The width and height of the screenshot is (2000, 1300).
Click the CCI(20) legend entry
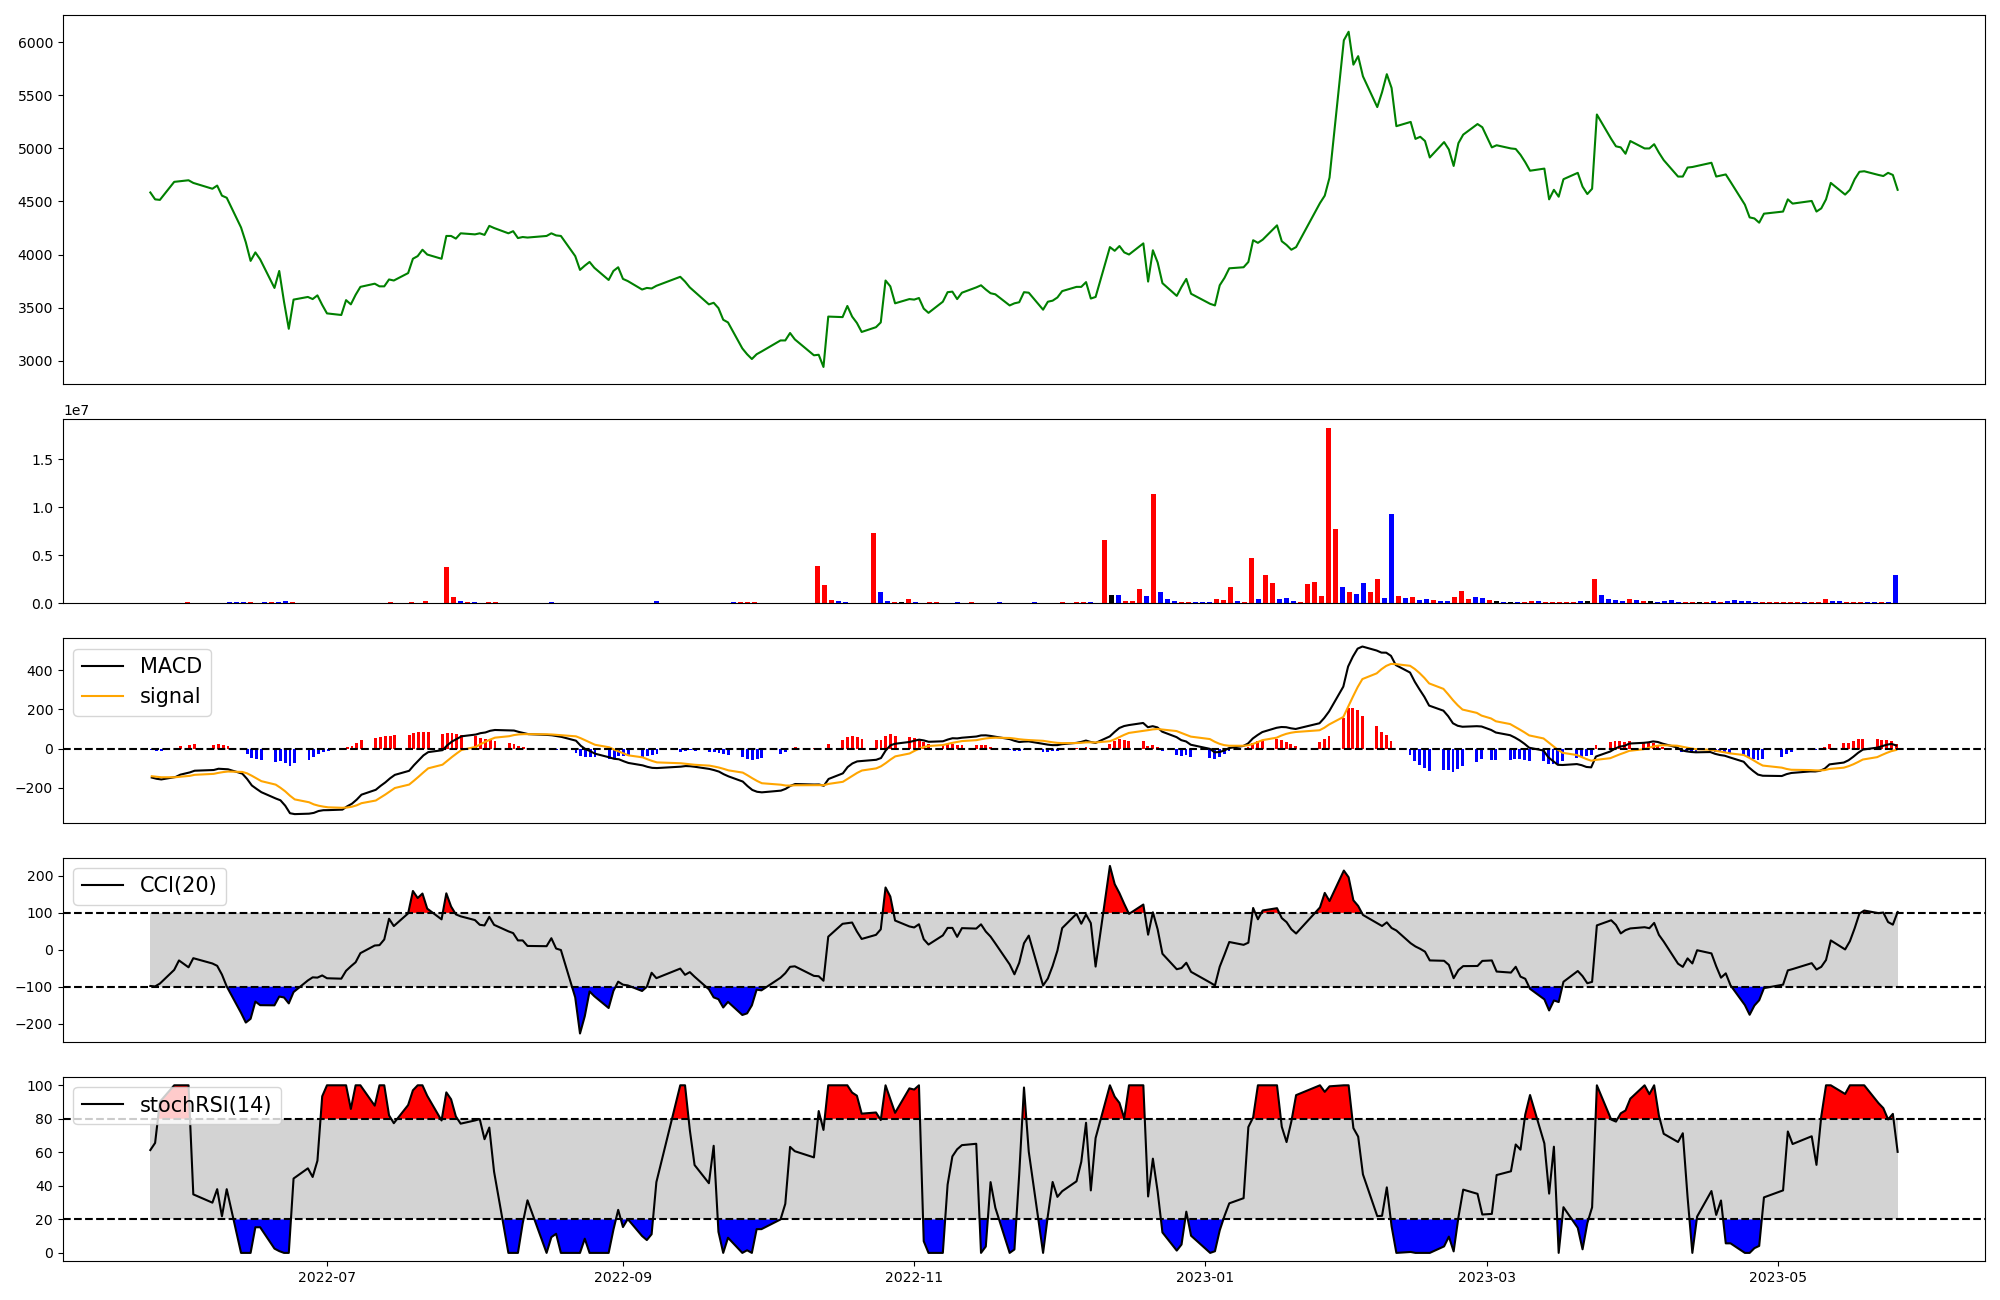click(177, 885)
